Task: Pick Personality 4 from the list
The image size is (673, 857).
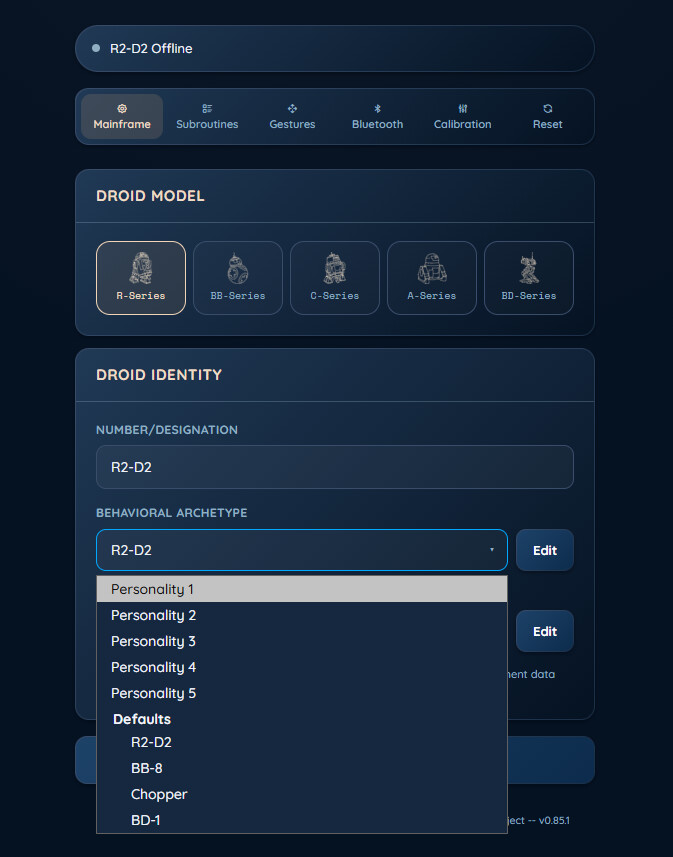Action: [302, 667]
